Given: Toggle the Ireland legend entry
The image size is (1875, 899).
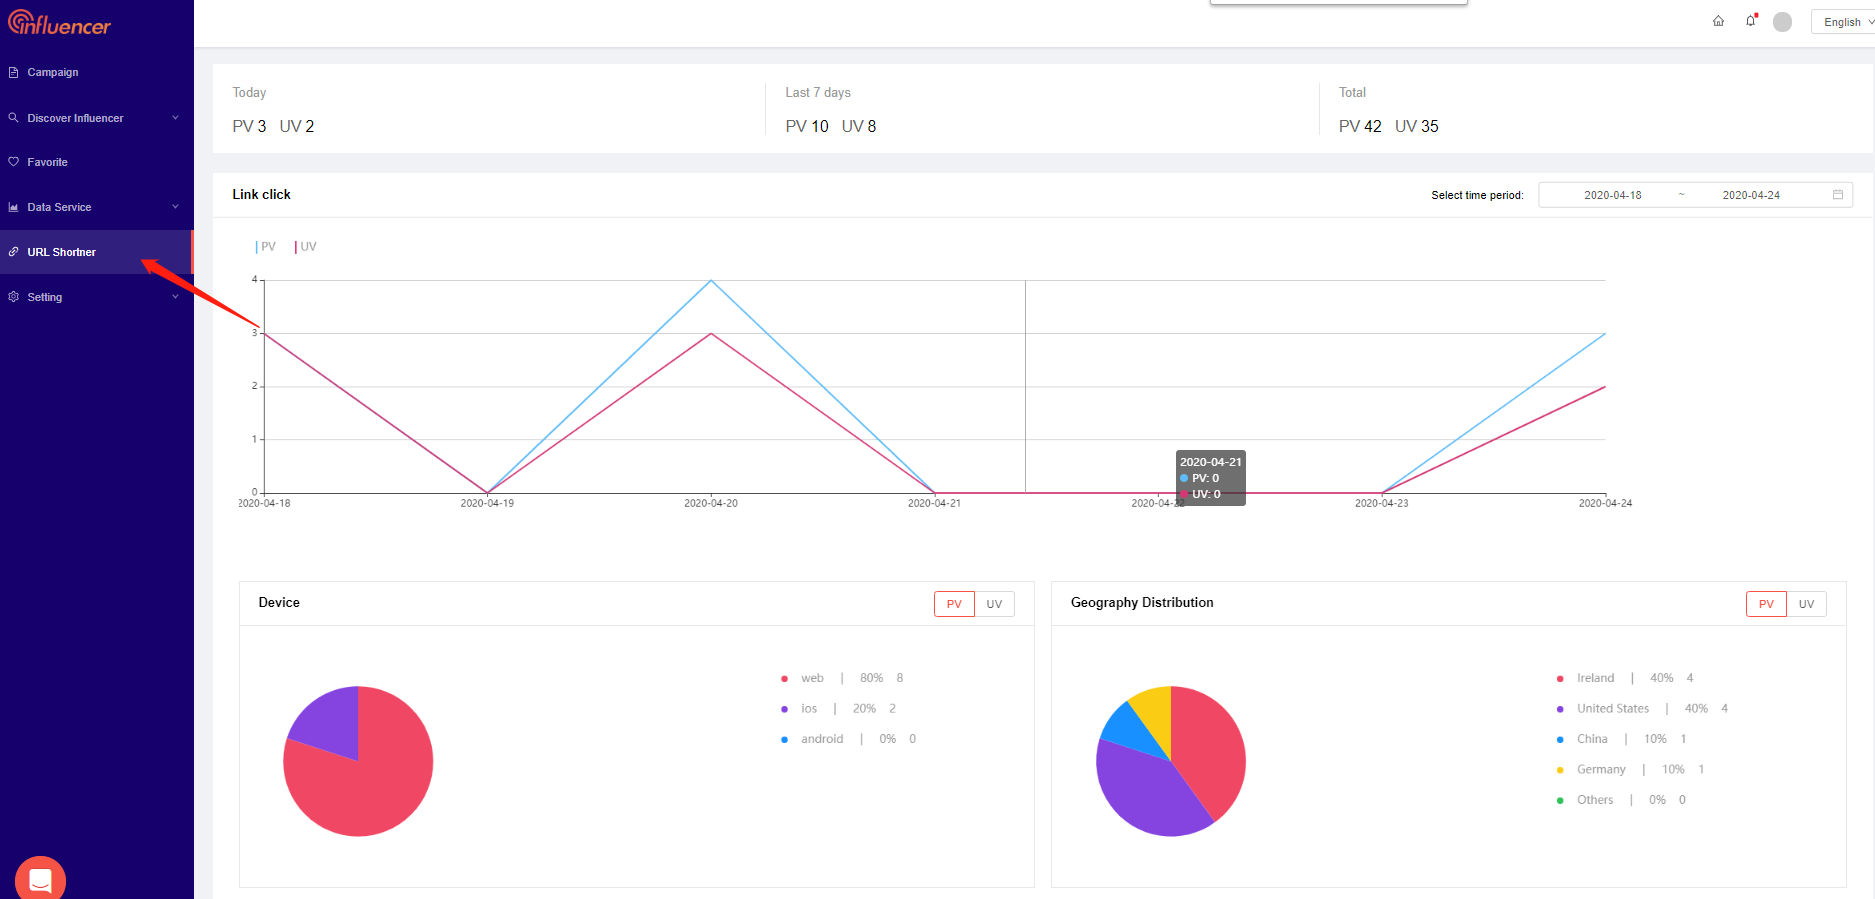Looking at the screenshot, I should click(1625, 678).
